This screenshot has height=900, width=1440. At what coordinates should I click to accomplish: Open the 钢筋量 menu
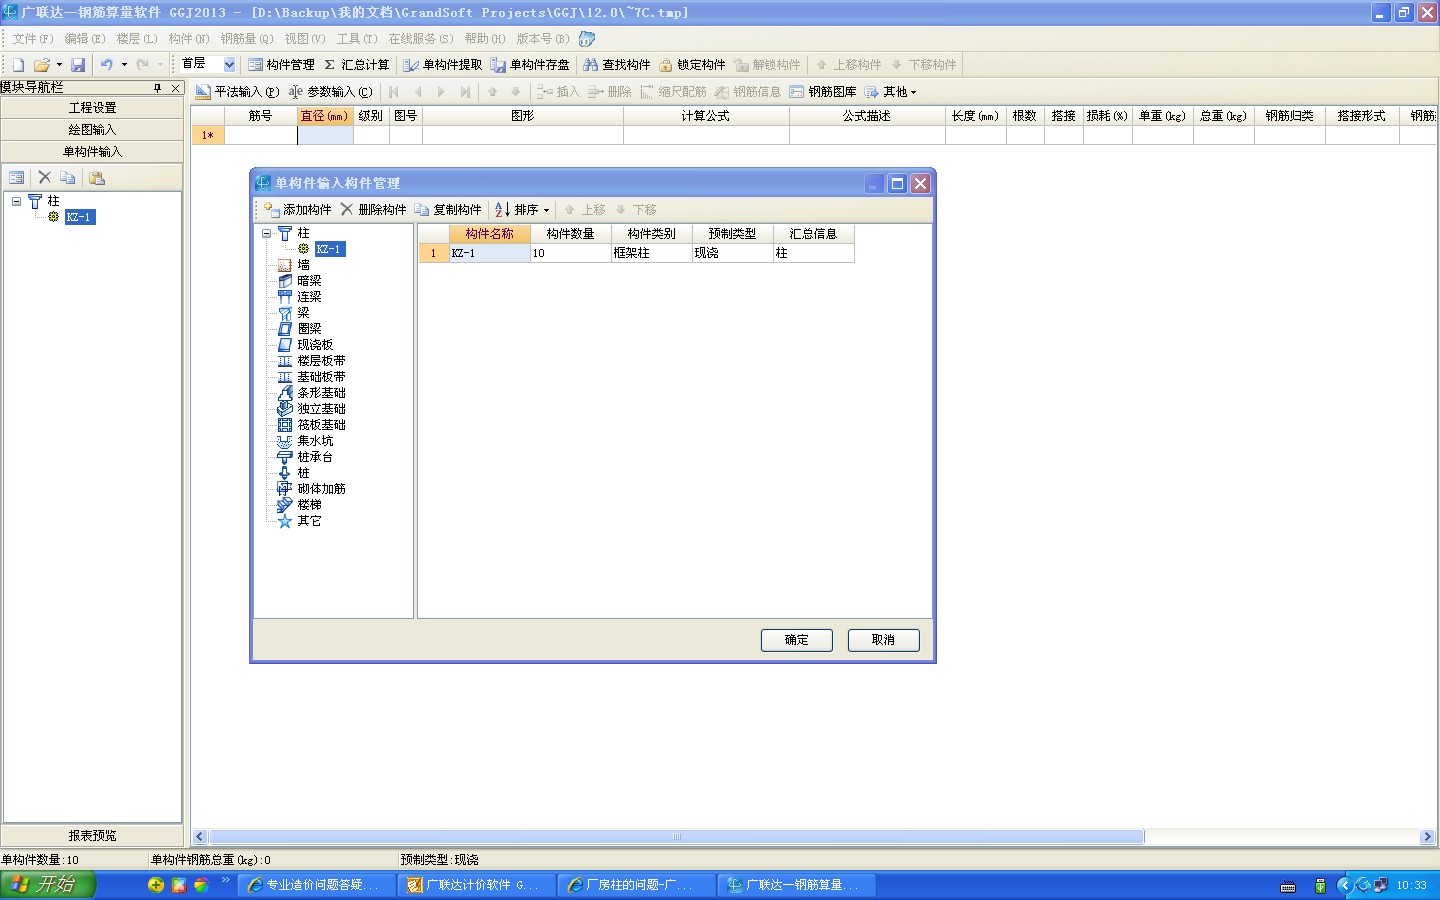point(246,39)
